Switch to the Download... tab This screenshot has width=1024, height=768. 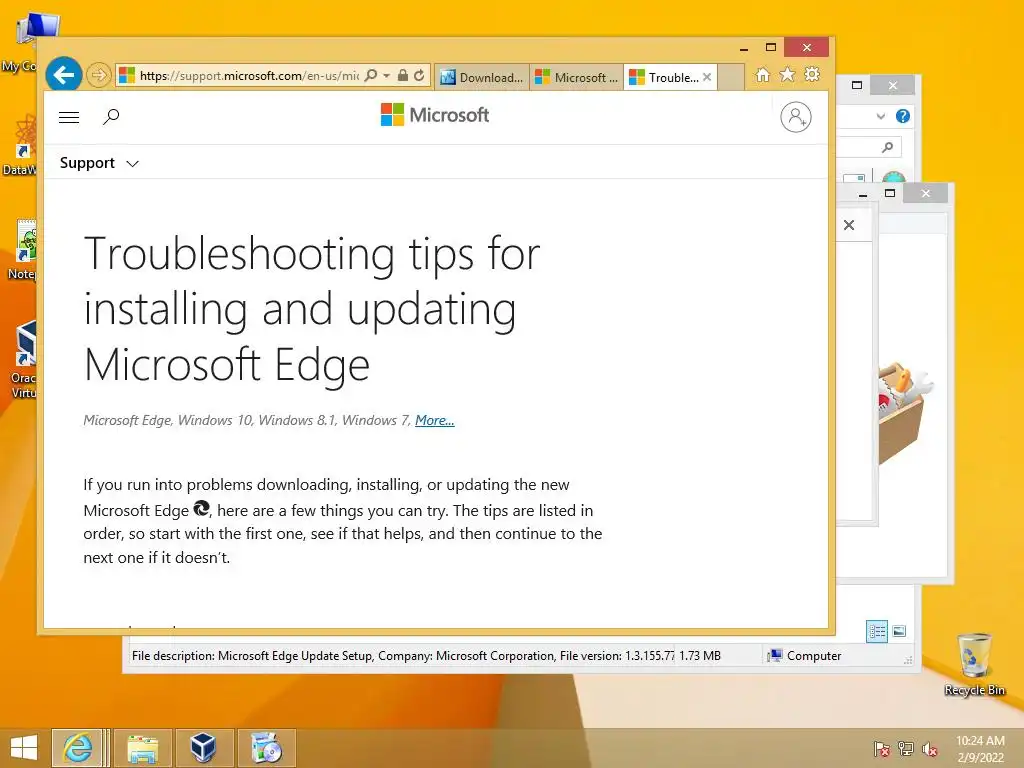[x=482, y=77]
